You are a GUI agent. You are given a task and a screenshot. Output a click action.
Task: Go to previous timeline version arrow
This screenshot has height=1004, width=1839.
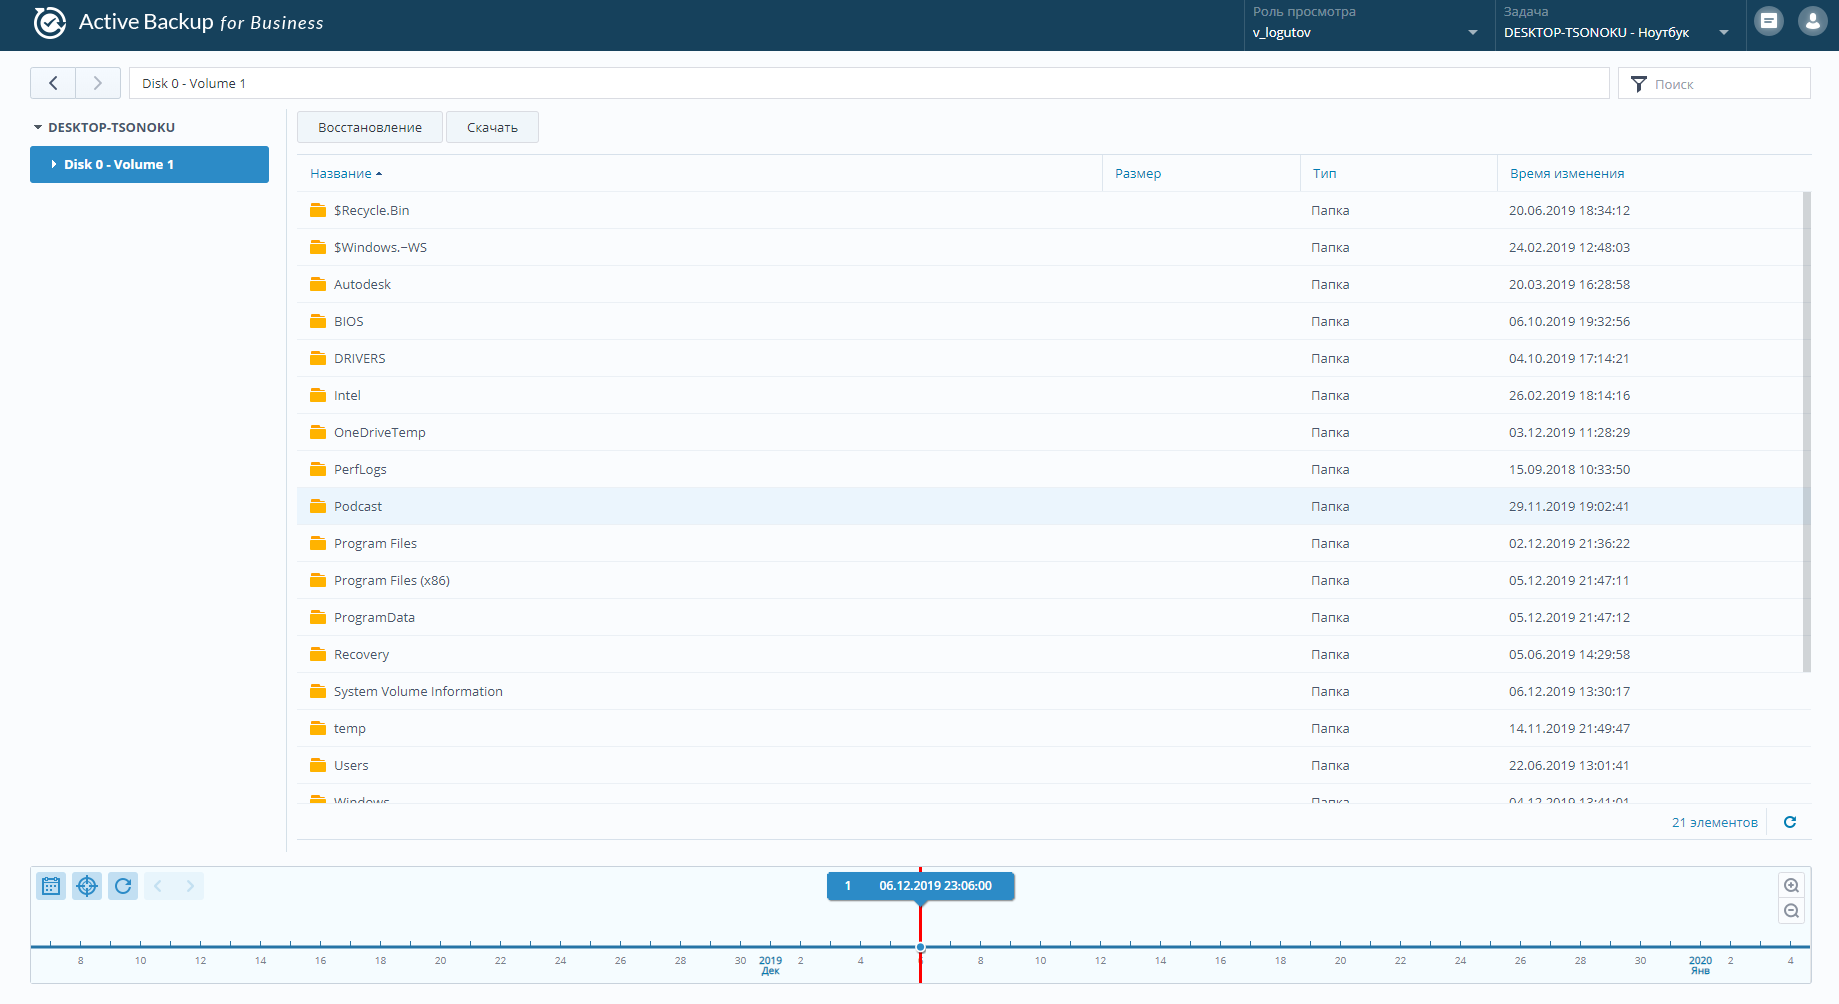point(158,886)
